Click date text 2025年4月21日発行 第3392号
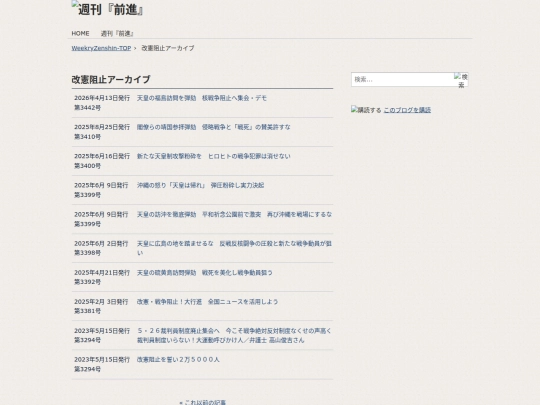 click(102, 277)
